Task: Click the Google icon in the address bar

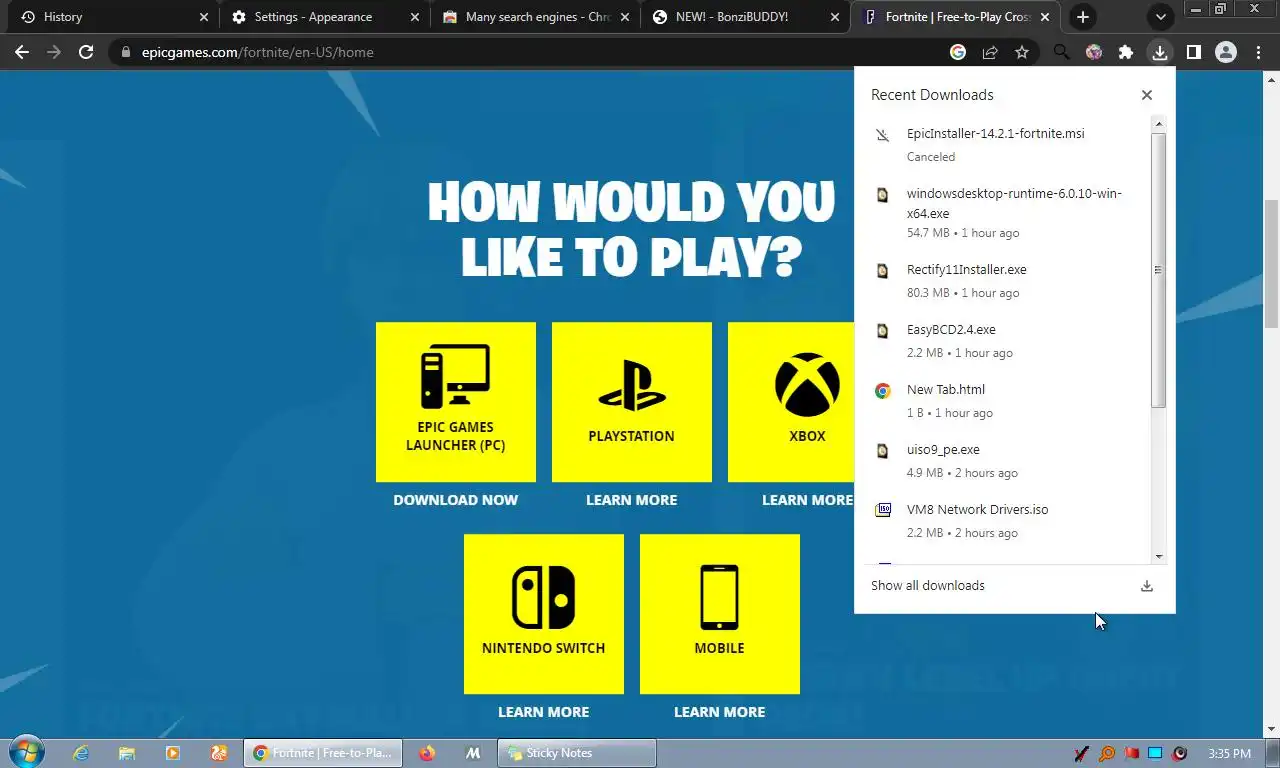Action: 958,52
